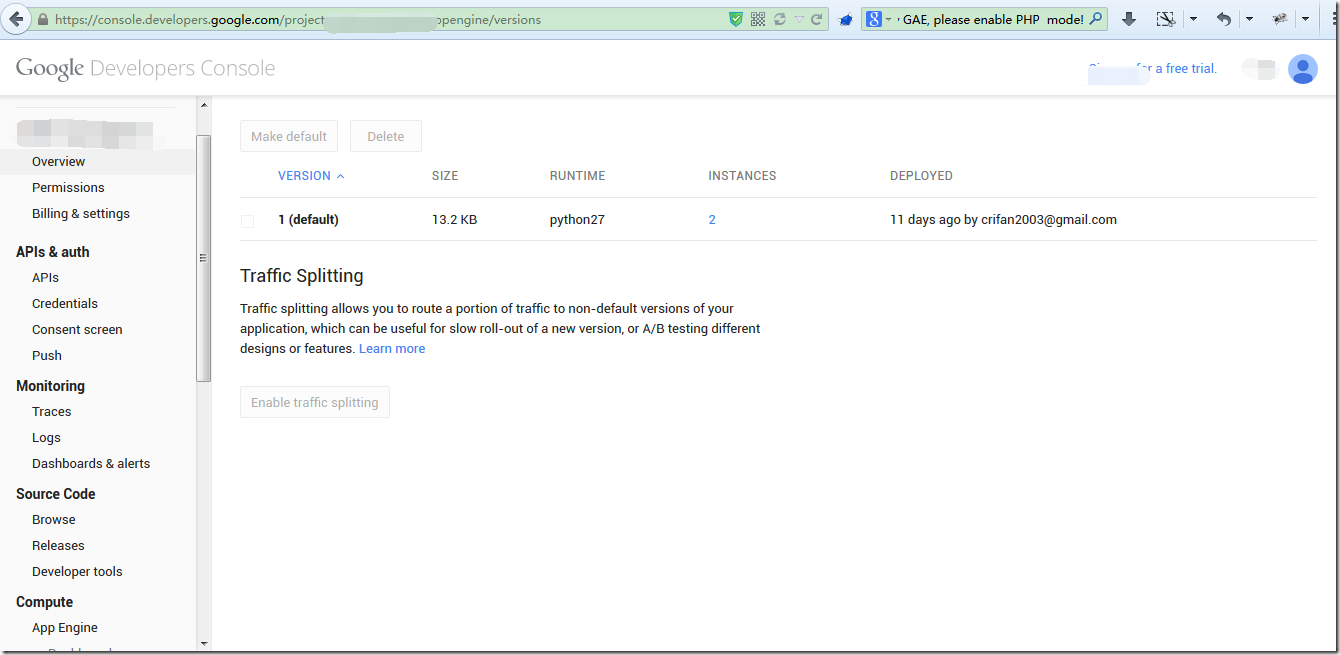
Task: Click Enable traffic splitting button
Action: click(315, 402)
